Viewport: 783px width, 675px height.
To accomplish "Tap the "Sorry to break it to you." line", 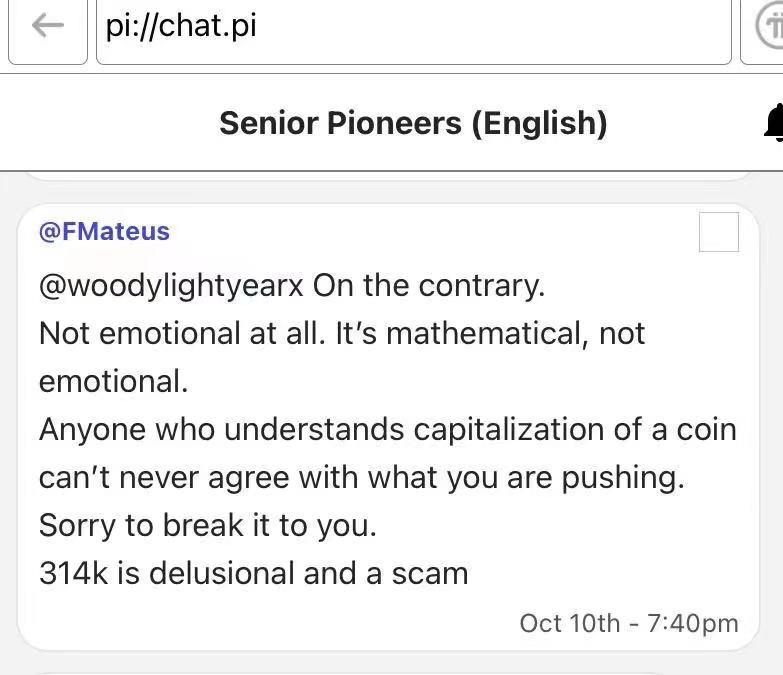I will click(207, 525).
